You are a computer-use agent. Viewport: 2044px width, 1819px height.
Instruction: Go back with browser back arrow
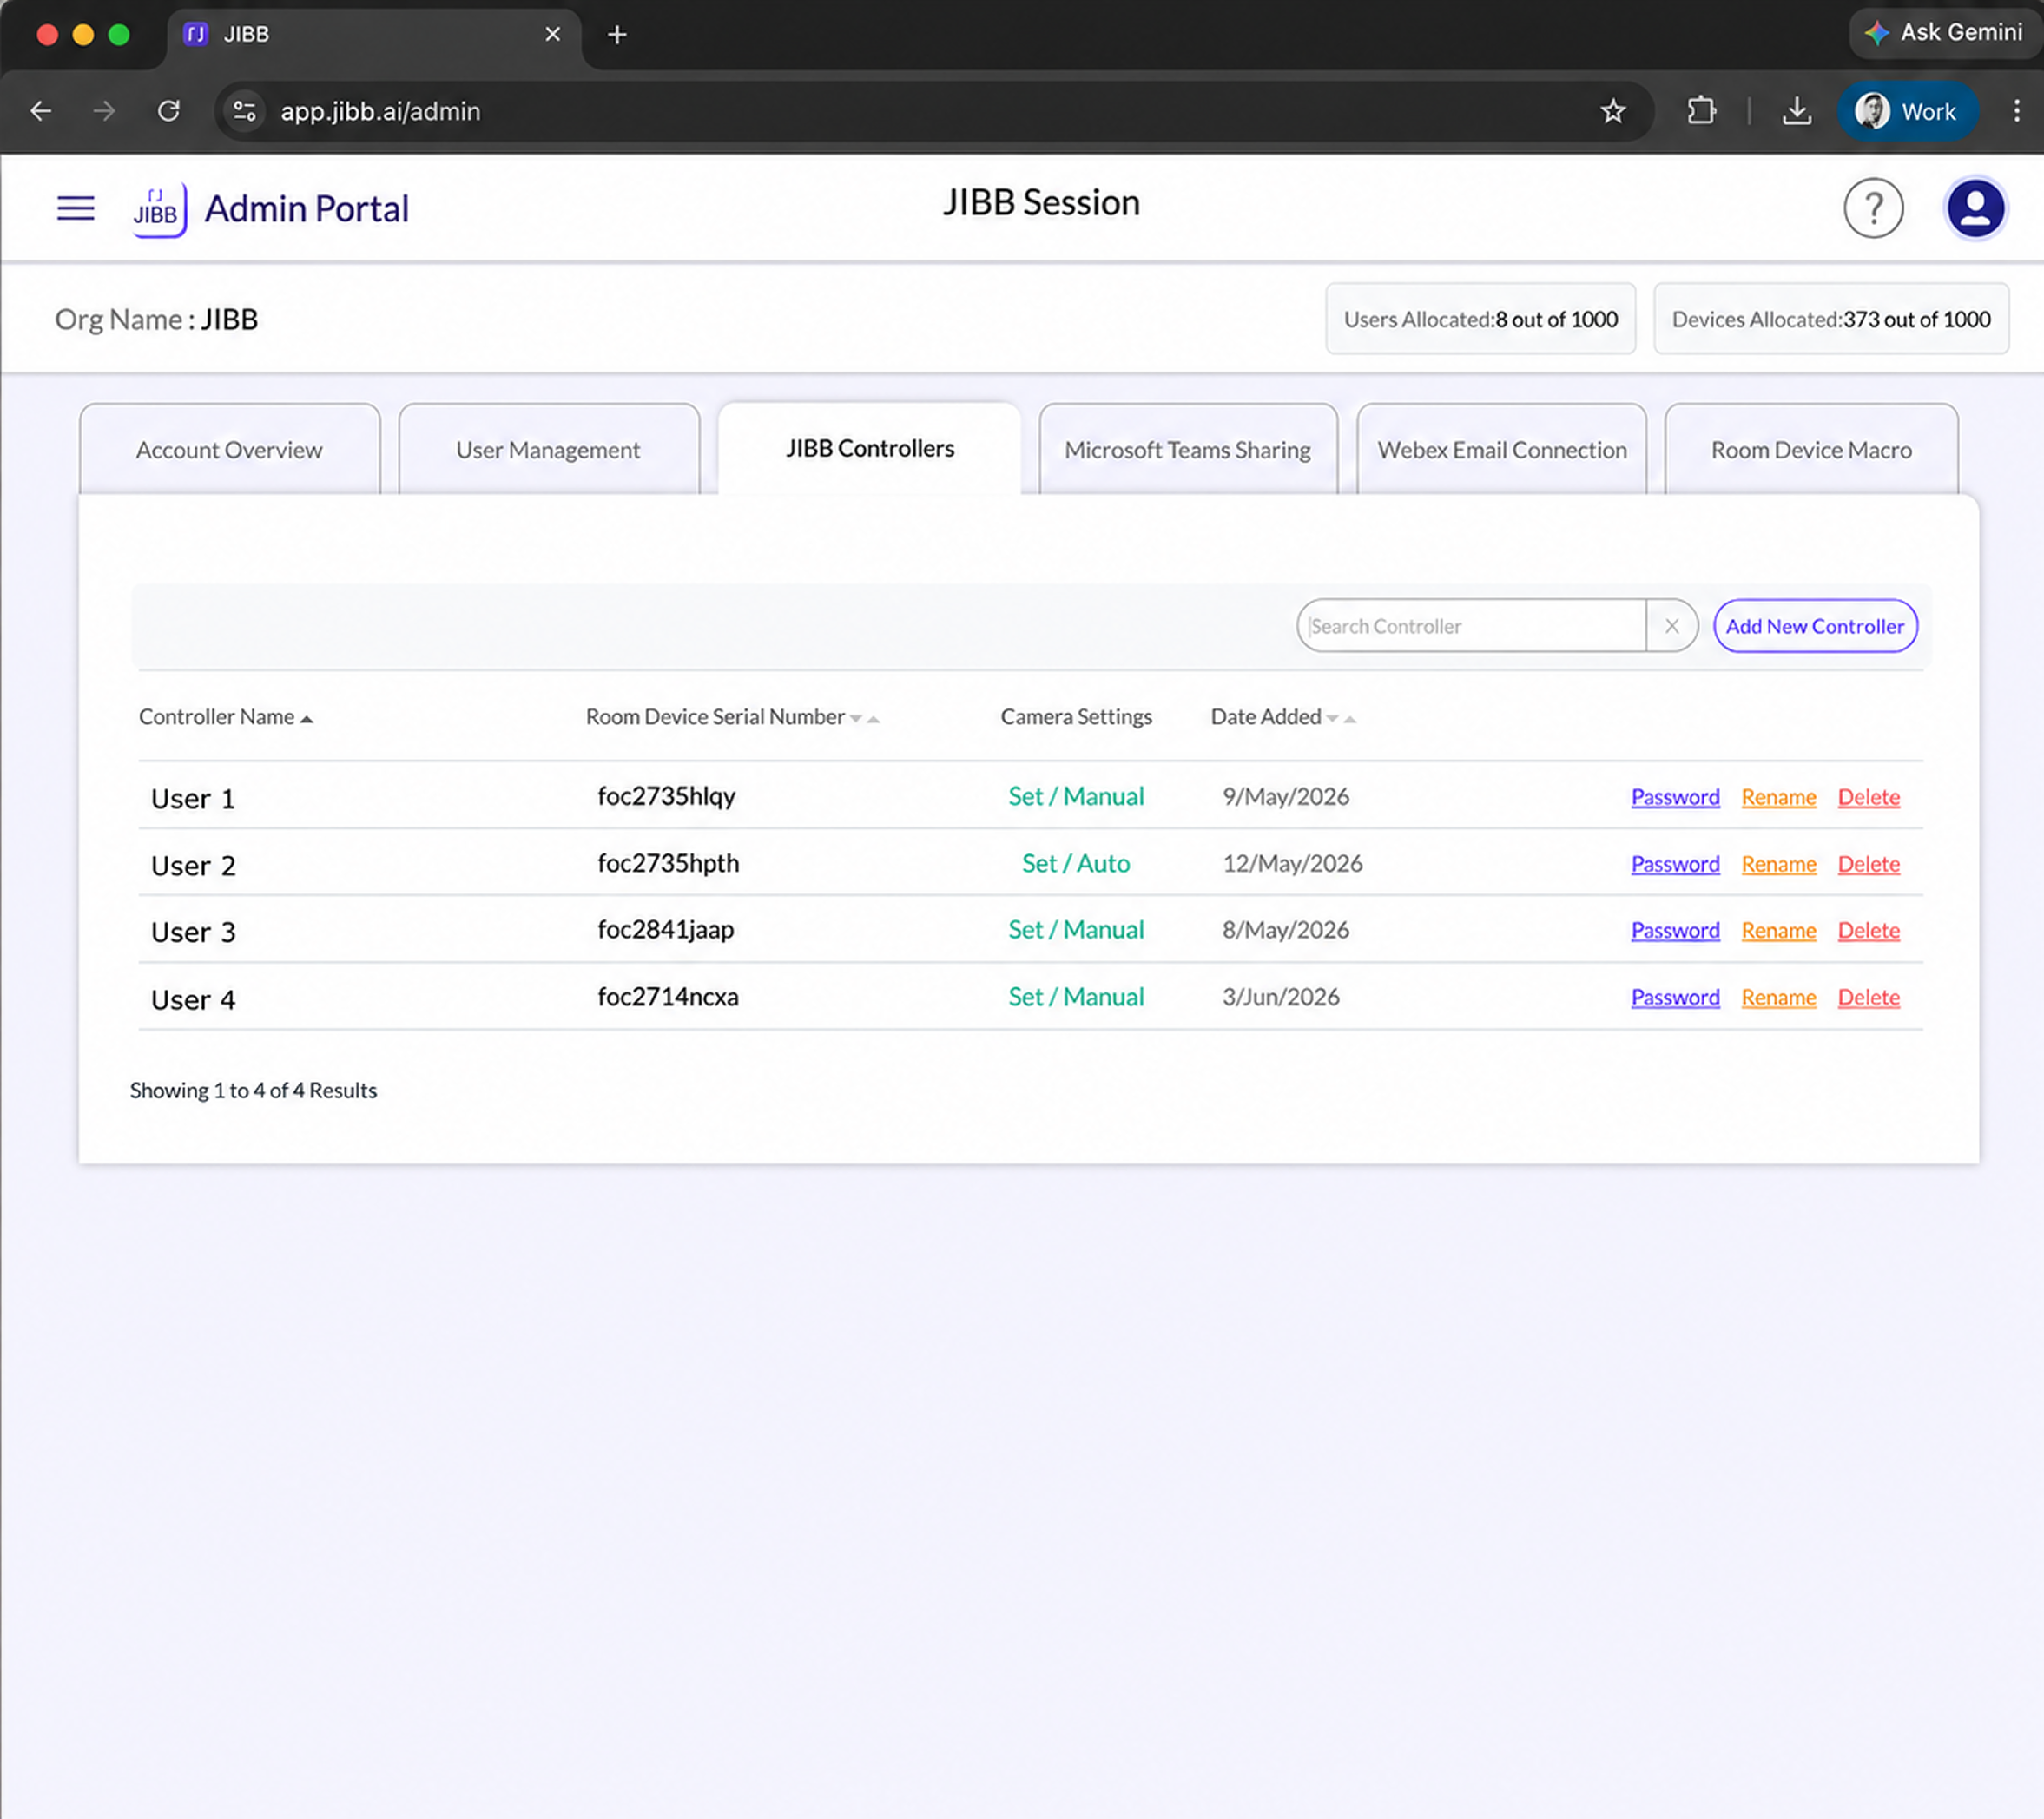tap(41, 111)
